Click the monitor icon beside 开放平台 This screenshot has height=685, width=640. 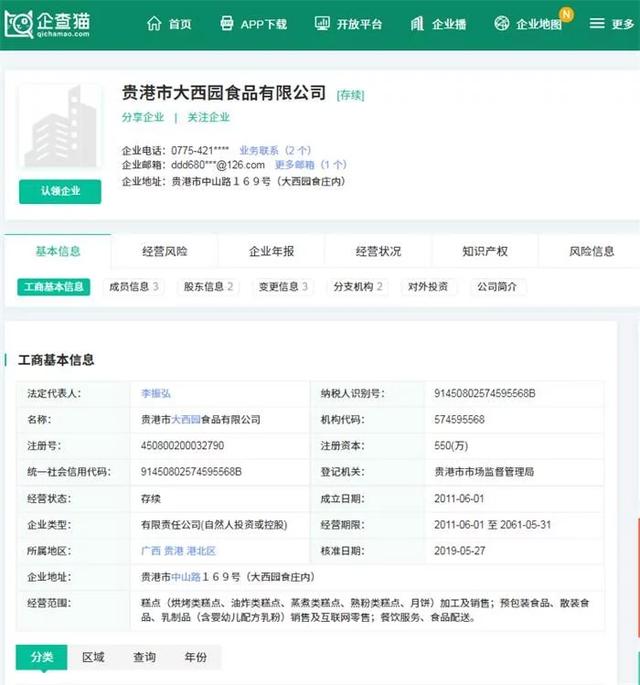pyautogui.click(x=322, y=23)
